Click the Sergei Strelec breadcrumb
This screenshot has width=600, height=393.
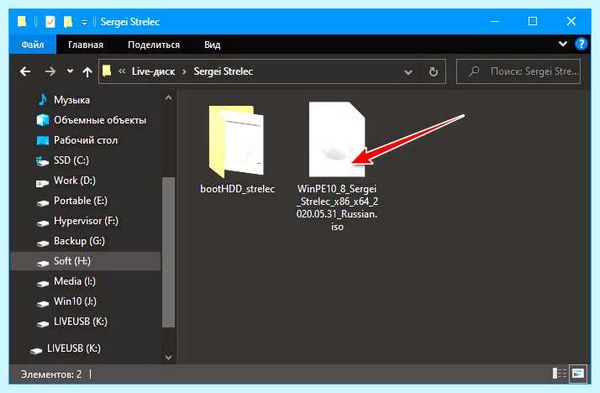click(x=223, y=72)
